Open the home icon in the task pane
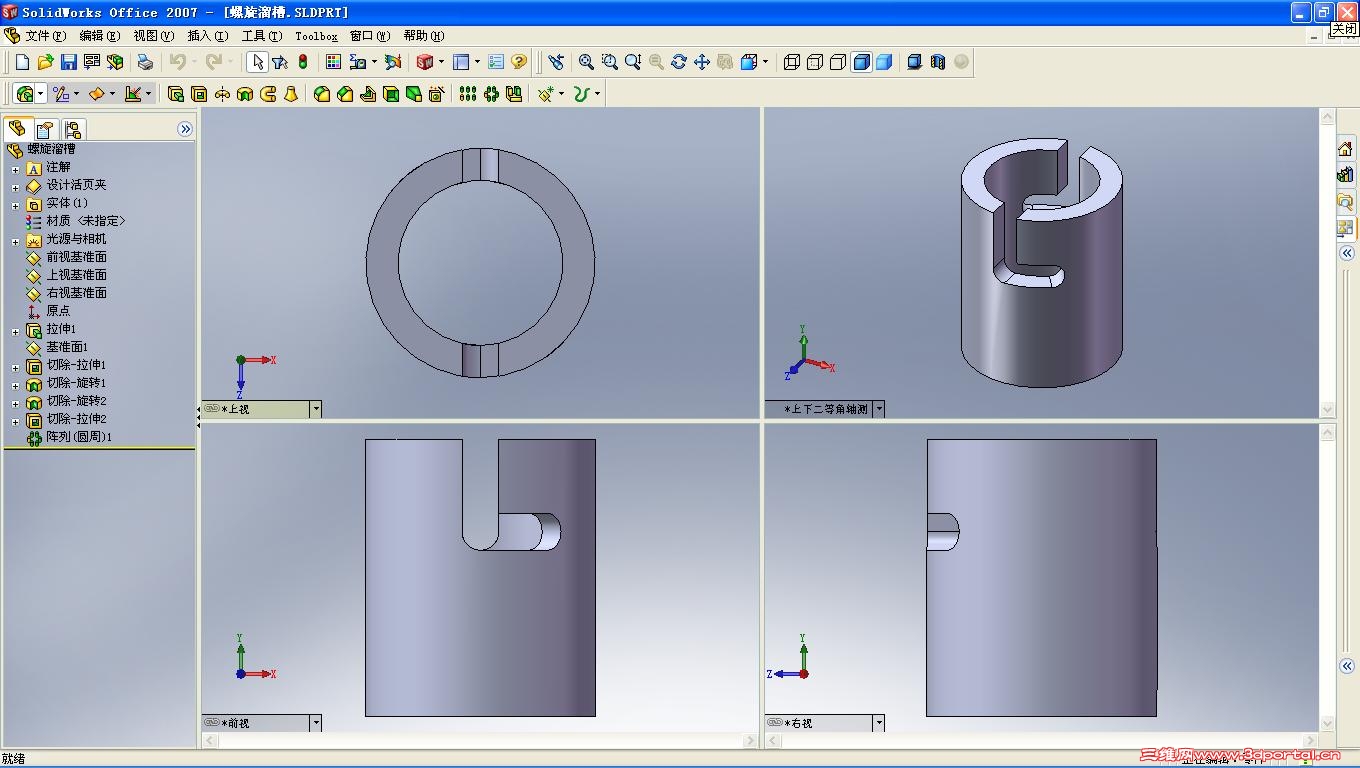Viewport: 1360px width, 768px height. (1345, 149)
